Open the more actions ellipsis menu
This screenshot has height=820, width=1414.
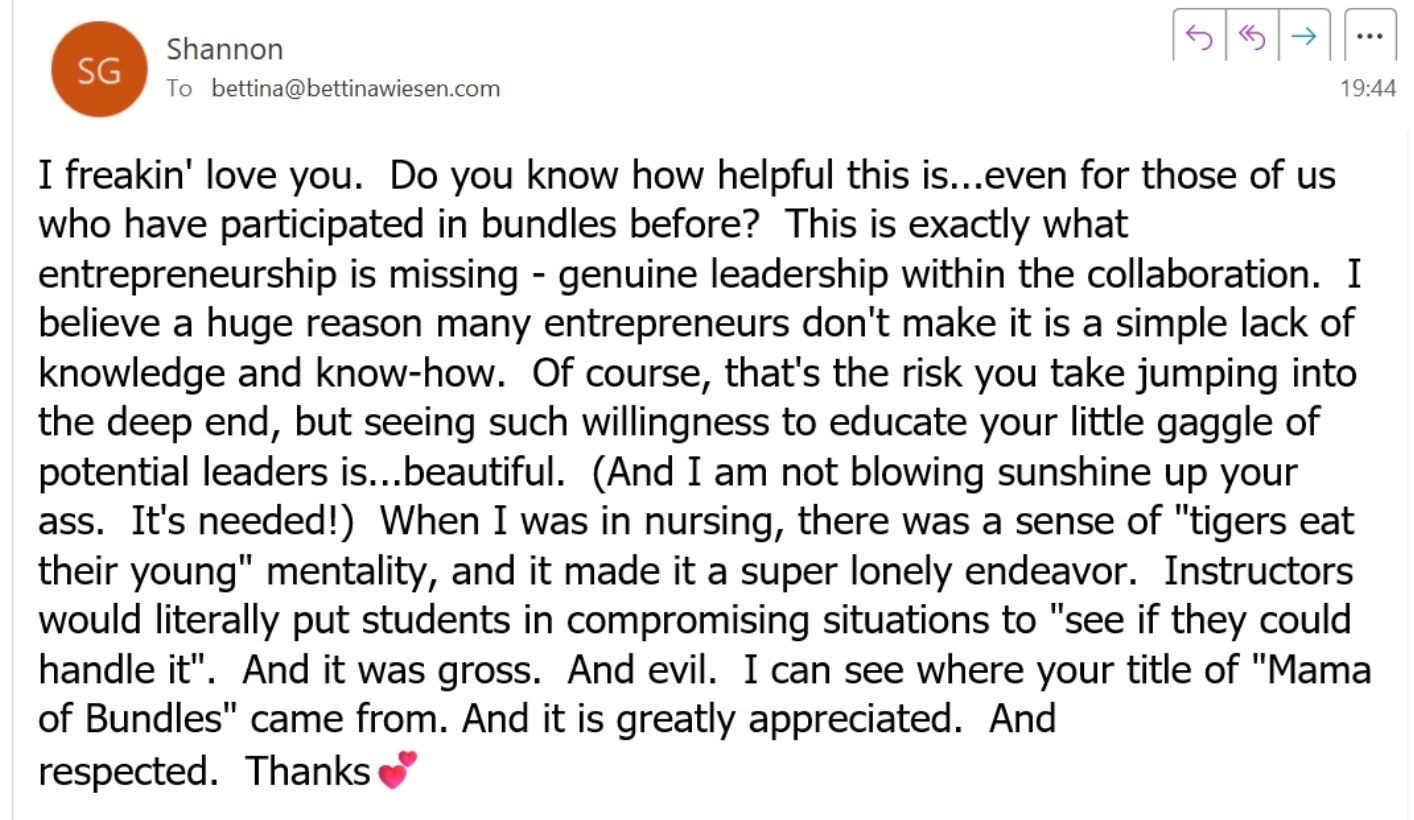1370,36
